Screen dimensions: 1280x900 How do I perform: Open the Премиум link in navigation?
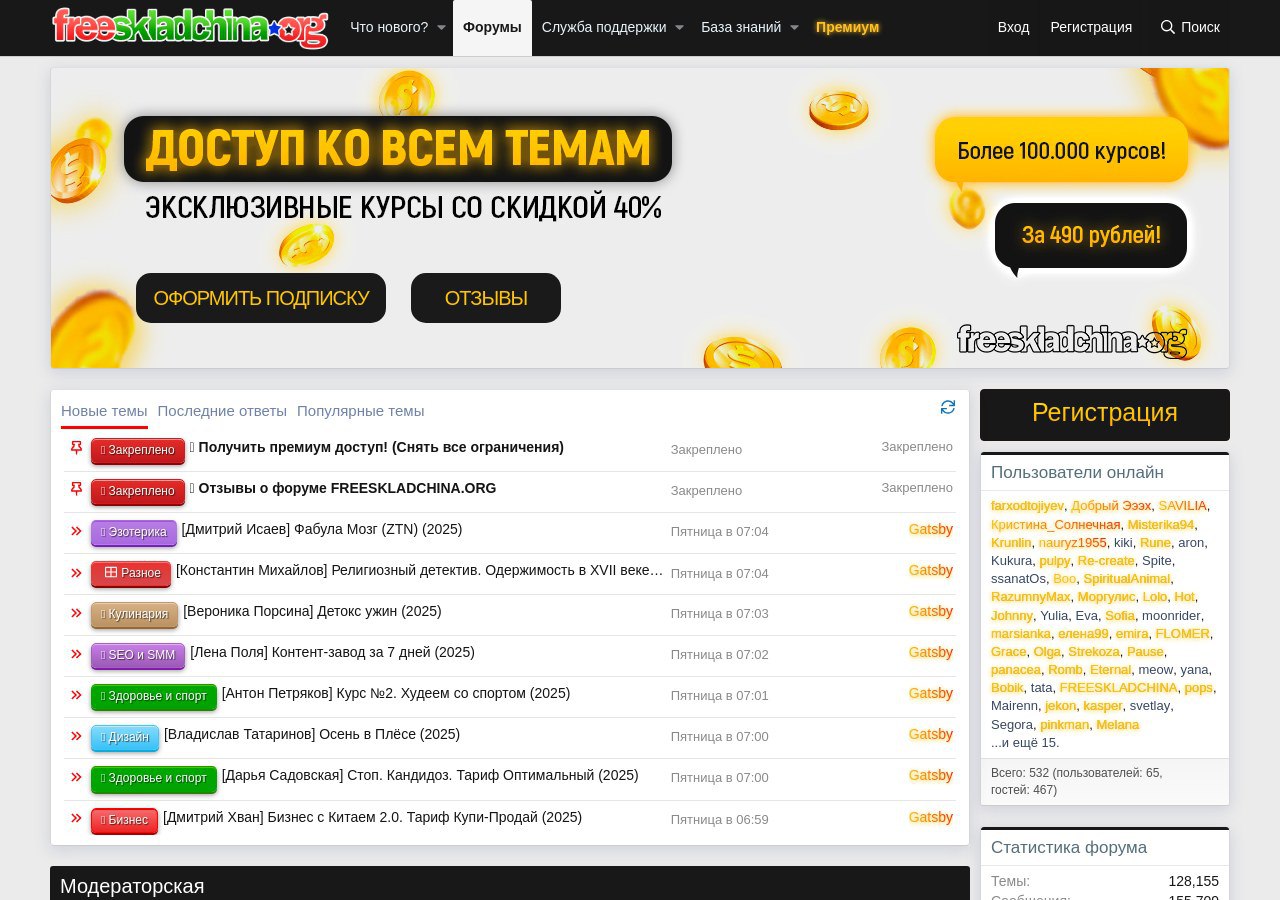pyautogui.click(x=847, y=28)
